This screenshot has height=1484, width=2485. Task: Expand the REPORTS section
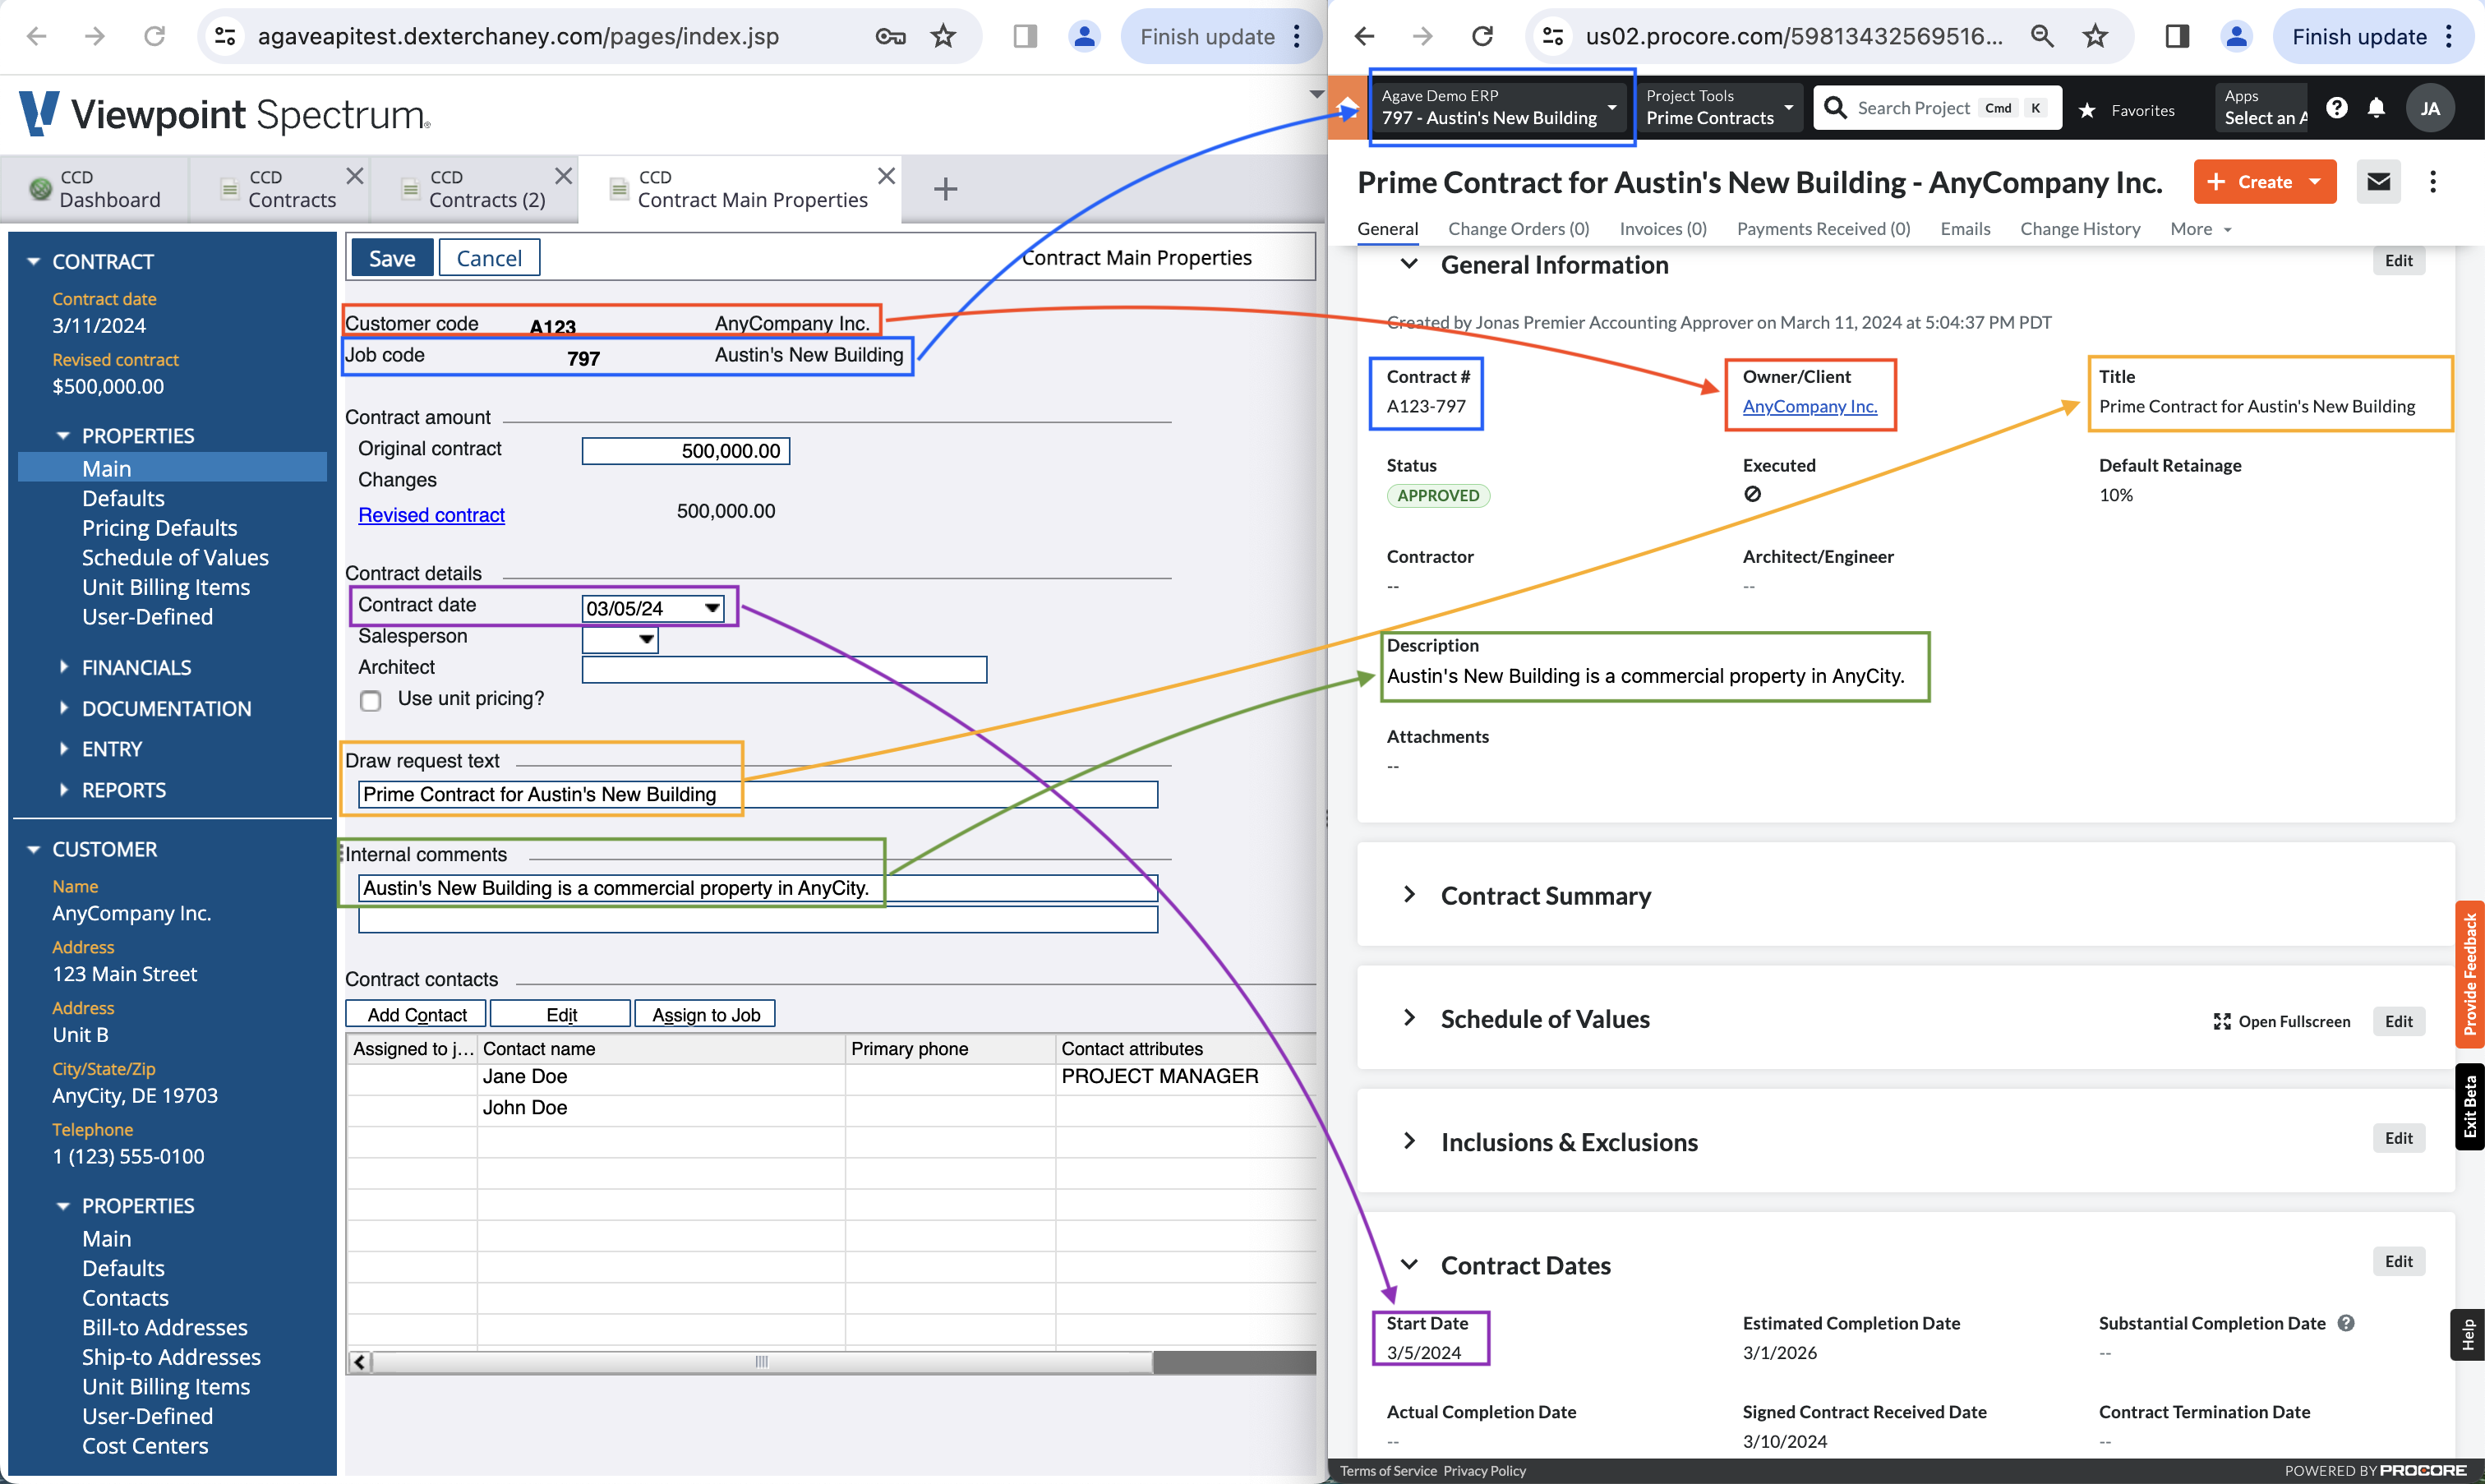[64, 789]
